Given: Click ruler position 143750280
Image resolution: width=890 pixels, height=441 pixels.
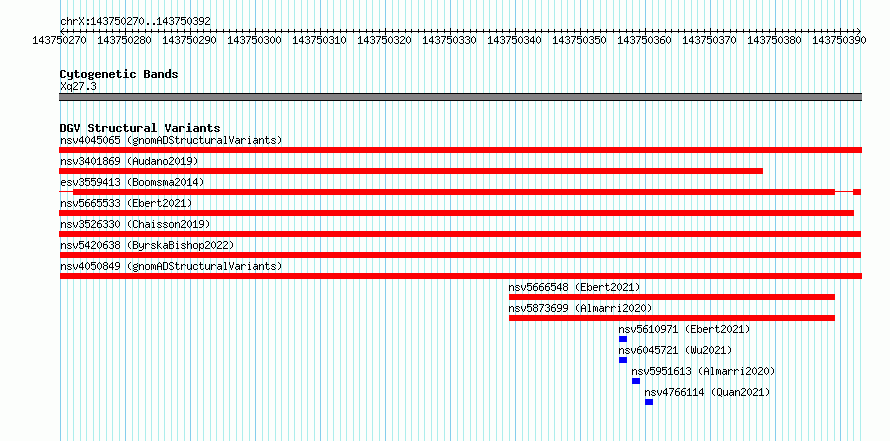Looking at the screenshot, I should pos(124,40).
